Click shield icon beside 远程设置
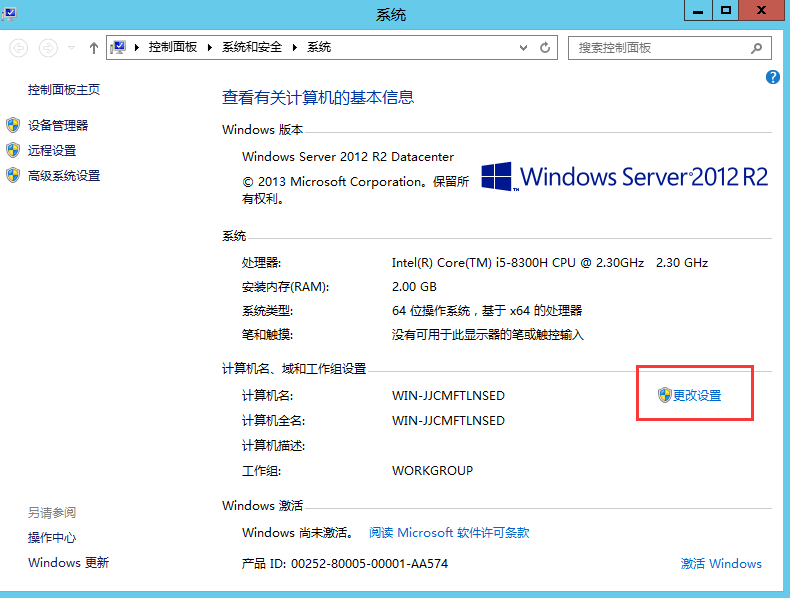This screenshot has height=598, width=790. 13,150
